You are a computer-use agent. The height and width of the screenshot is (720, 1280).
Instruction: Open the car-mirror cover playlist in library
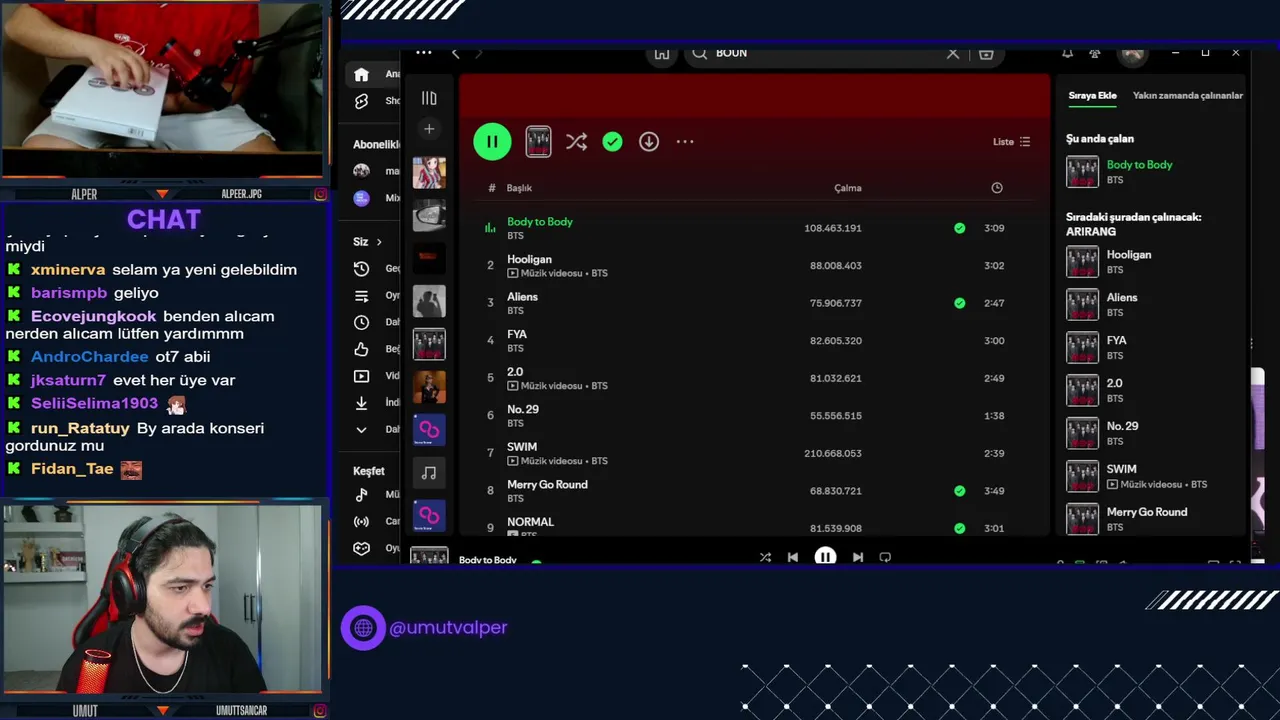click(x=429, y=215)
